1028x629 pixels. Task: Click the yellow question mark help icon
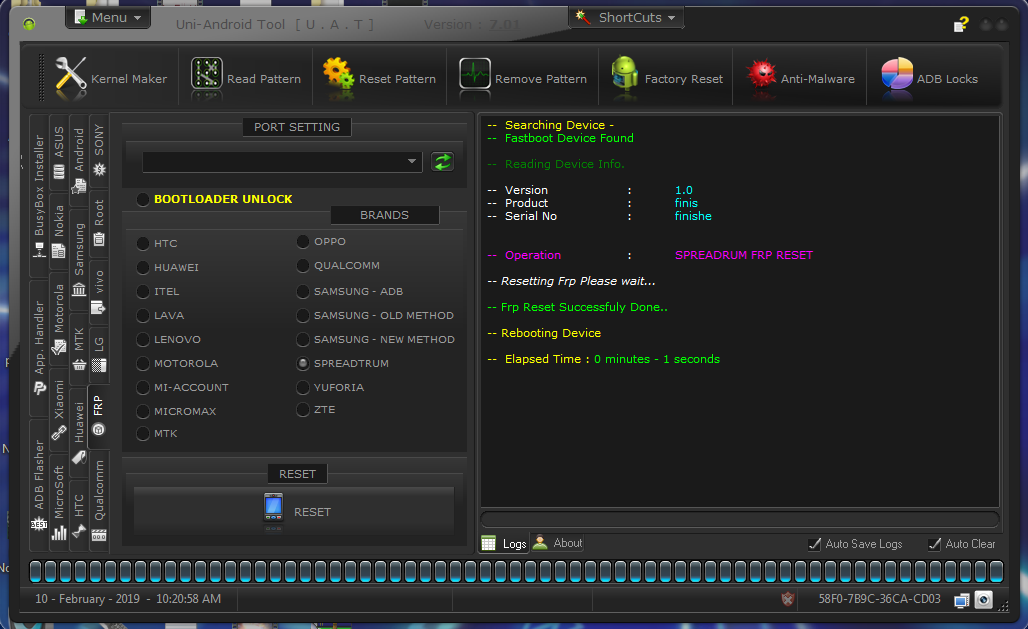[x=961, y=25]
